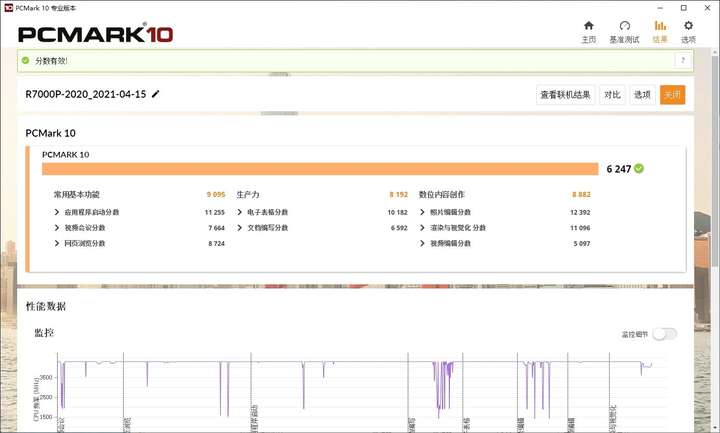Expand the writing score (文档编写分数) row
This screenshot has height=433, width=720.
pyautogui.click(x=239, y=228)
